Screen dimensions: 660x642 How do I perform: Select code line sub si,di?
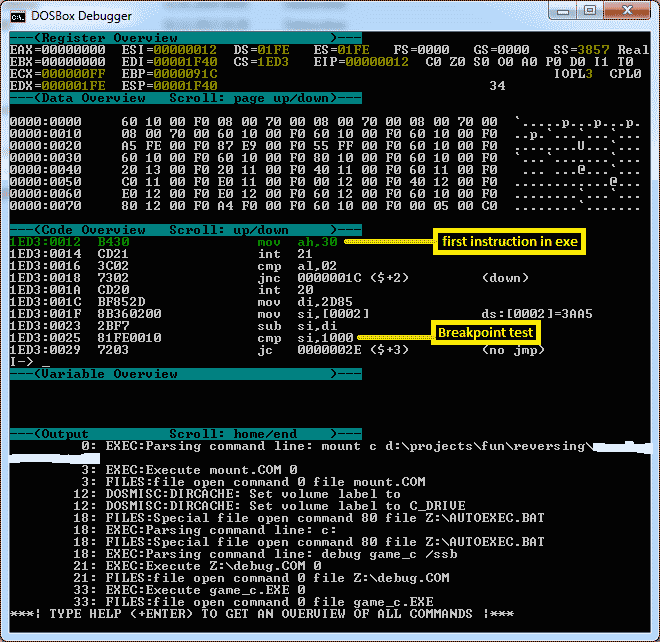[173, 326]
